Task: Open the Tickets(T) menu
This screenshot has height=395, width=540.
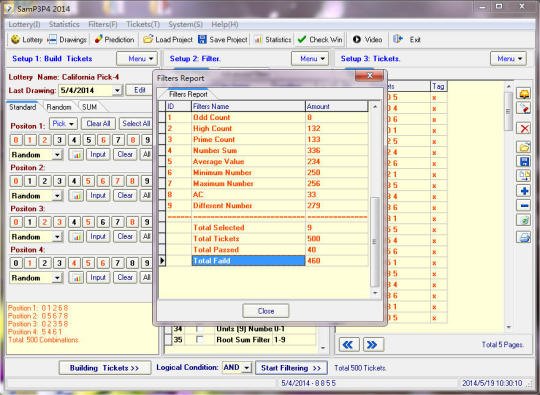Action: 143,24
